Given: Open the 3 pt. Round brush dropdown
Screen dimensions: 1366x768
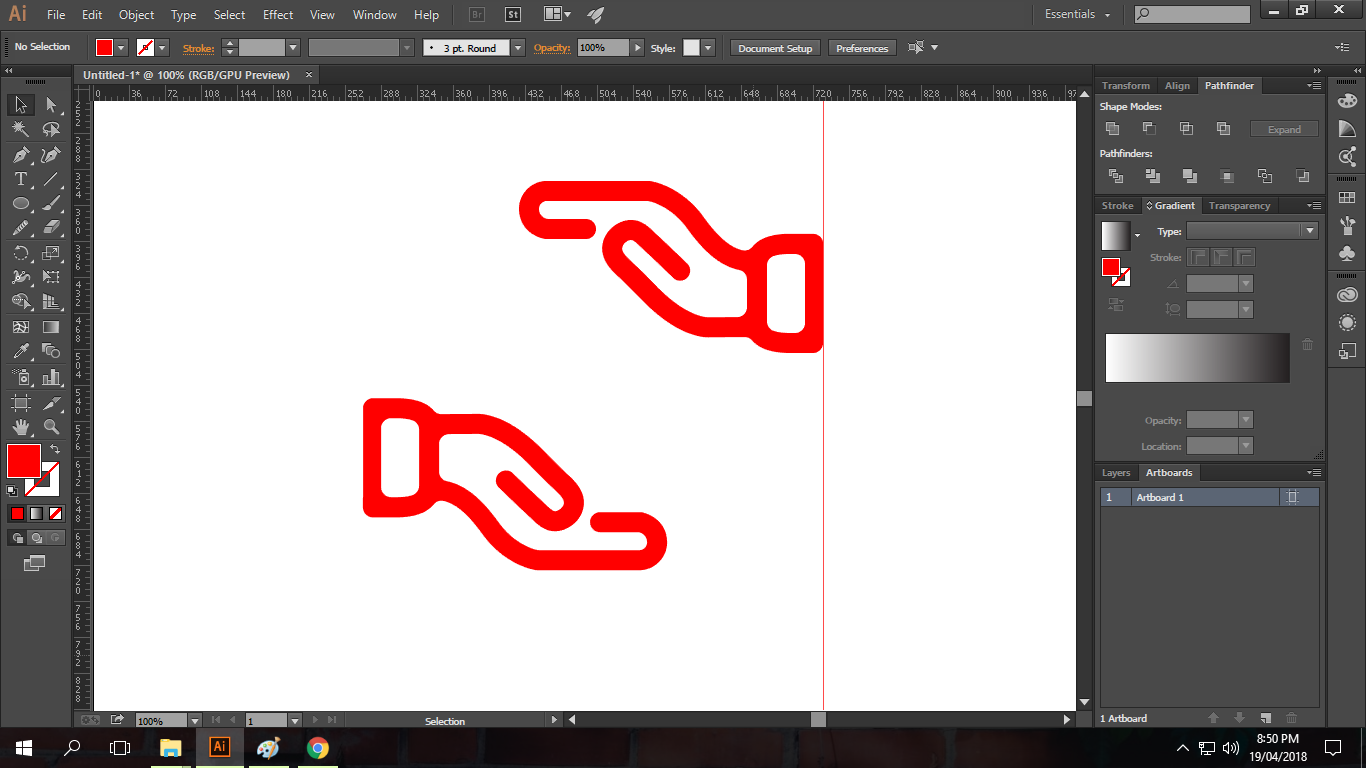Looking at the screenshot, I should [x=518, y=47].
